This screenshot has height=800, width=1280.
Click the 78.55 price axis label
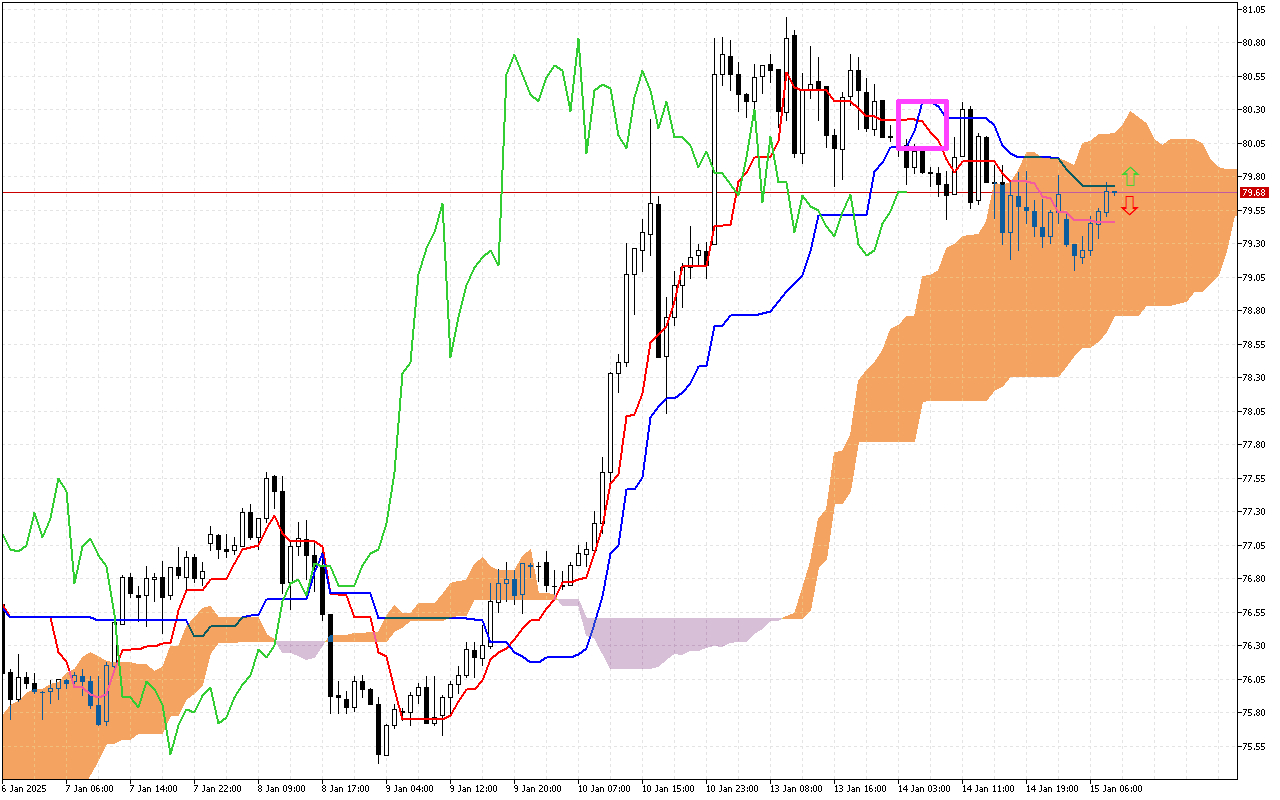1254,345
